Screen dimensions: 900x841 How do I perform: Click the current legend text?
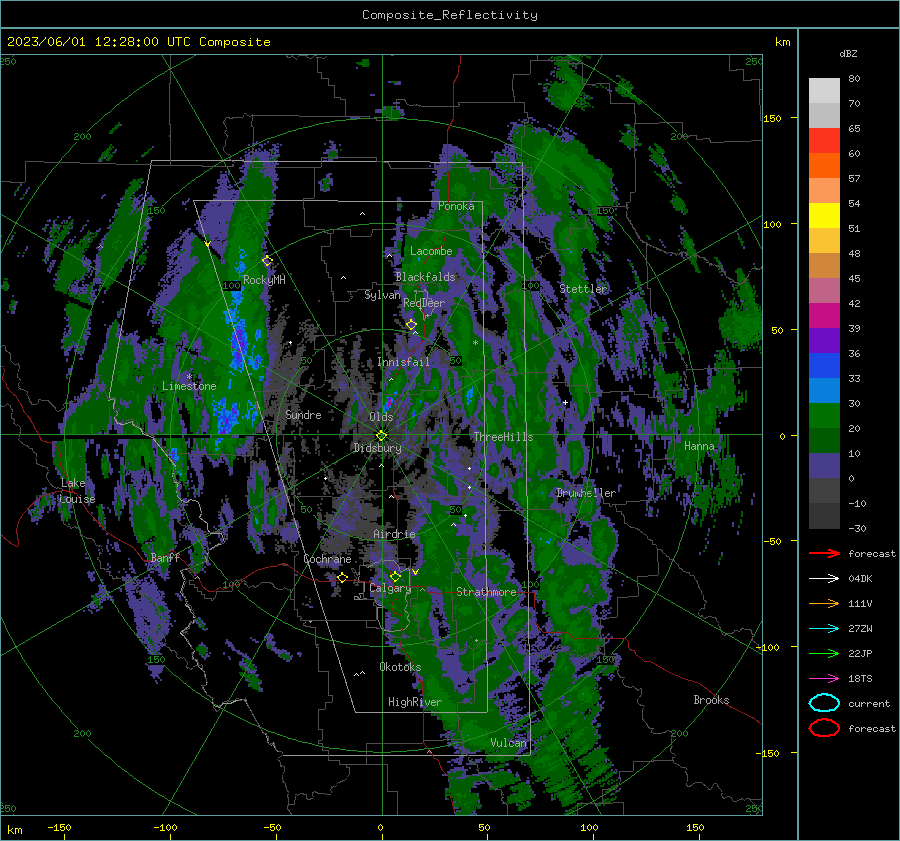869,703
